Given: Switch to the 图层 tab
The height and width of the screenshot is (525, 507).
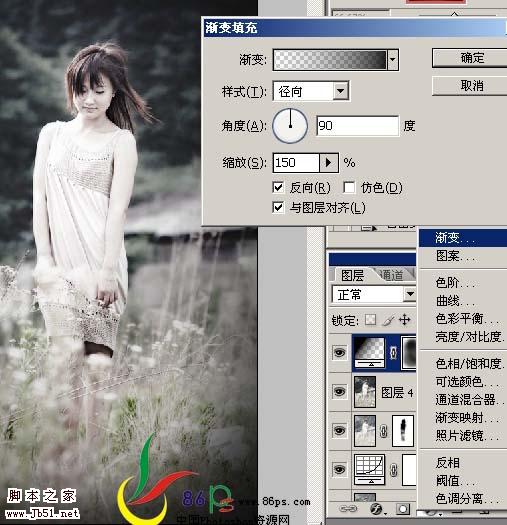Looking at the screenshot, I should (x=352, y=276).
